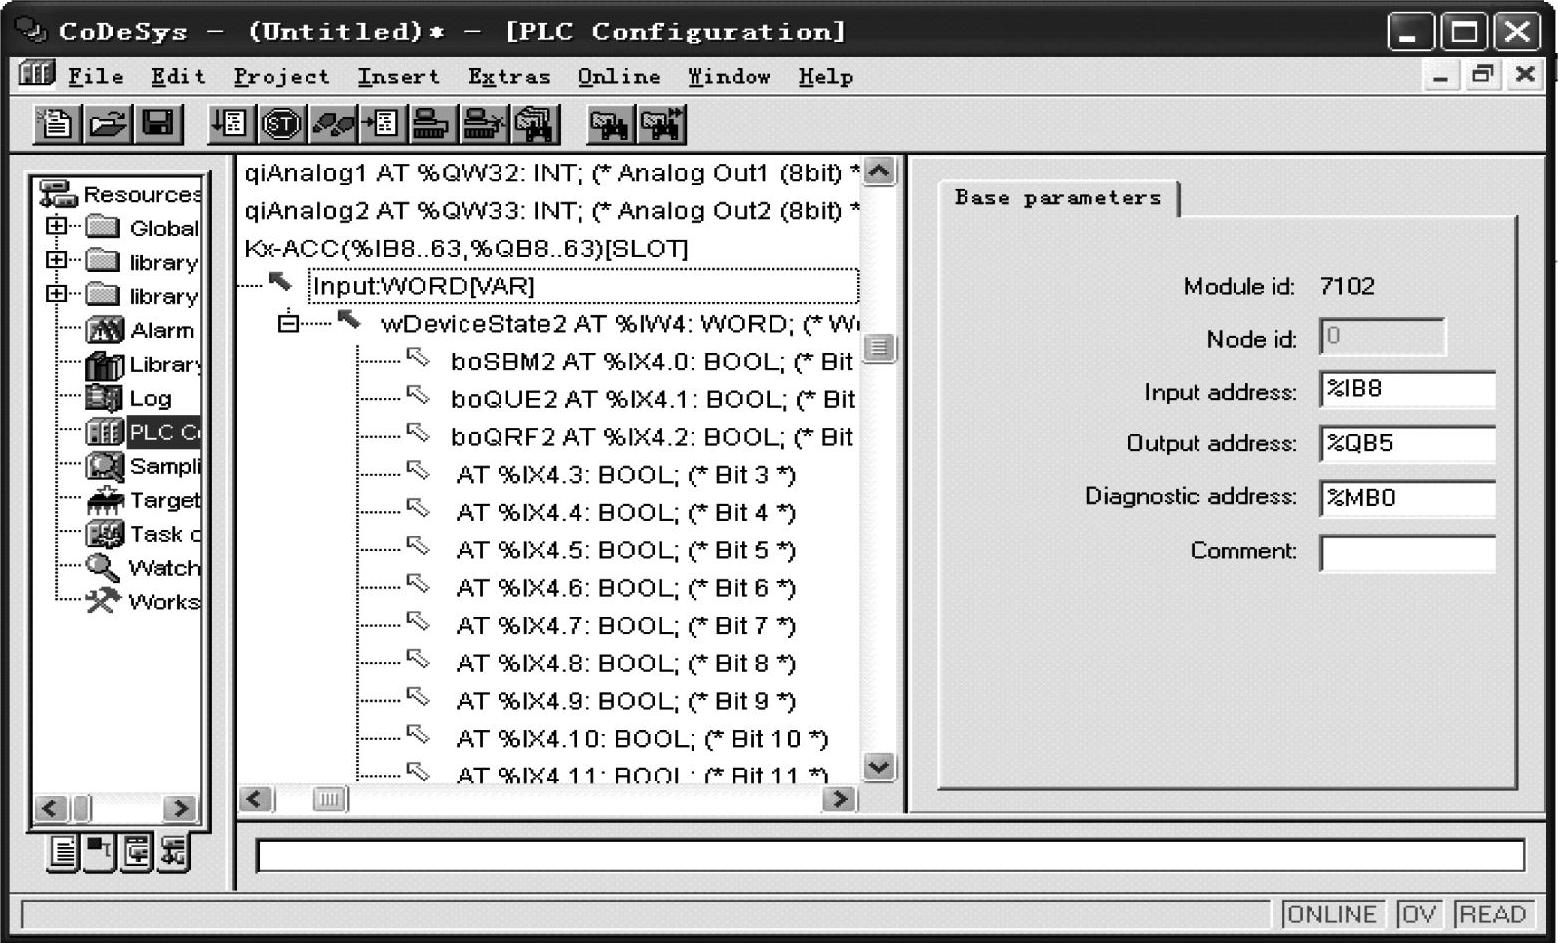Select the Target Settings tree item
The width and height of the screenshot is (1558, 943).
pyautogui.click(x=164, y=500)
